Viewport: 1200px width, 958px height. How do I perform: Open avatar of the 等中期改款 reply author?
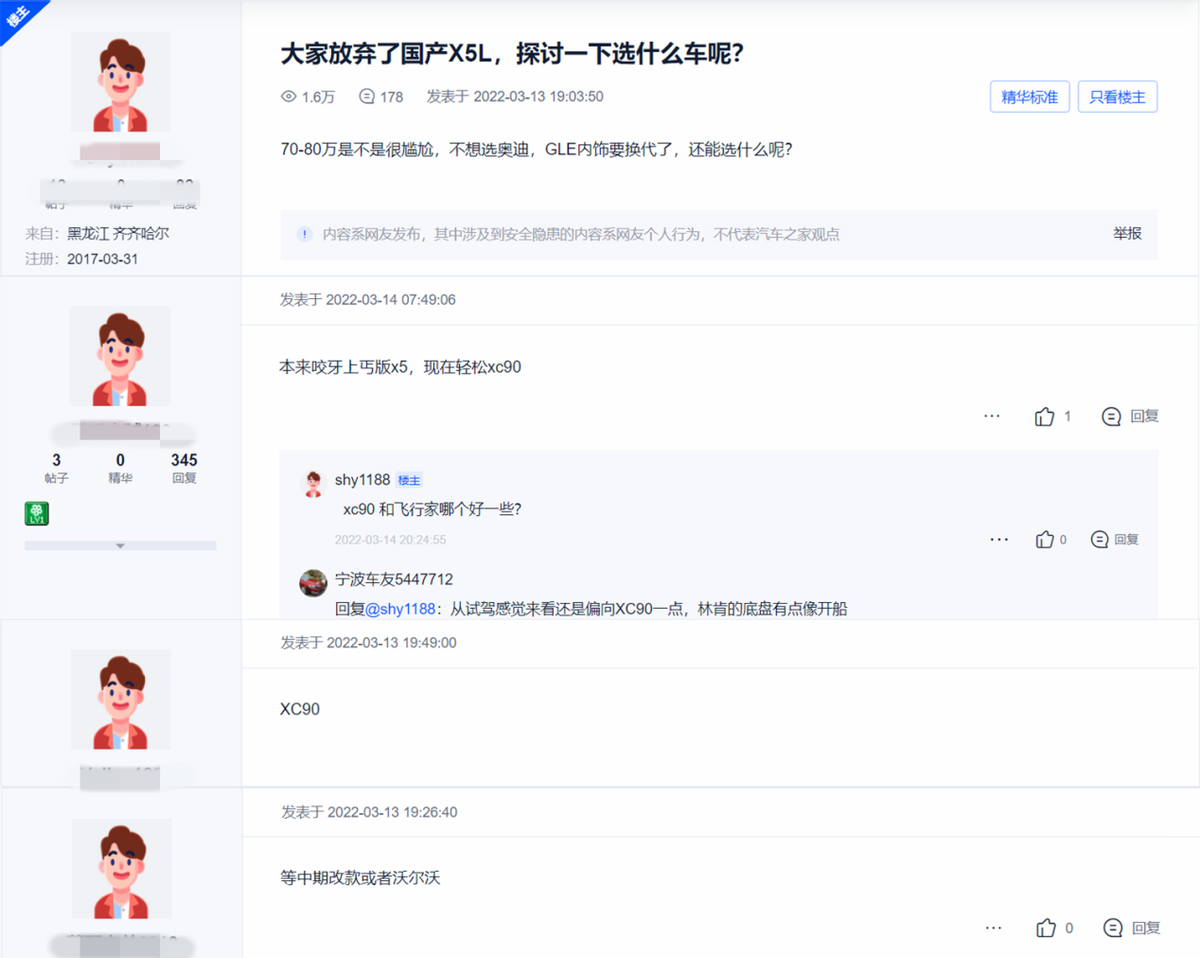pos(120,868)
